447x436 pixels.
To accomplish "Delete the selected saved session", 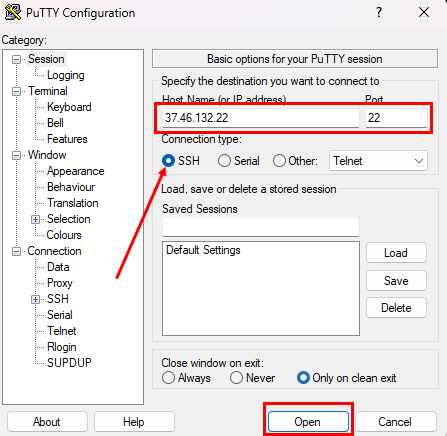I will click(x=396, y=308).
